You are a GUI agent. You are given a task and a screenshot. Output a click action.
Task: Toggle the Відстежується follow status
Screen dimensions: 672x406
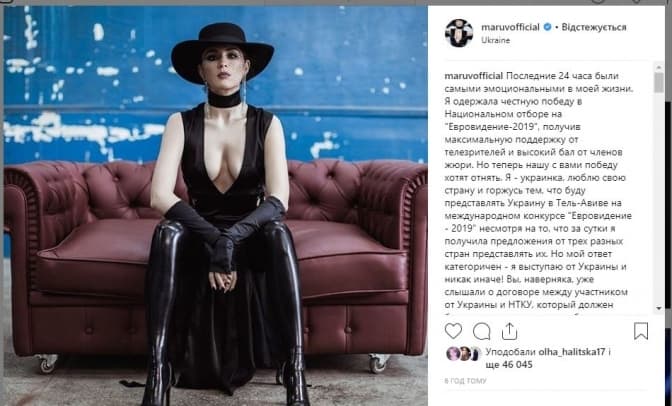click(x=594, y=27)
